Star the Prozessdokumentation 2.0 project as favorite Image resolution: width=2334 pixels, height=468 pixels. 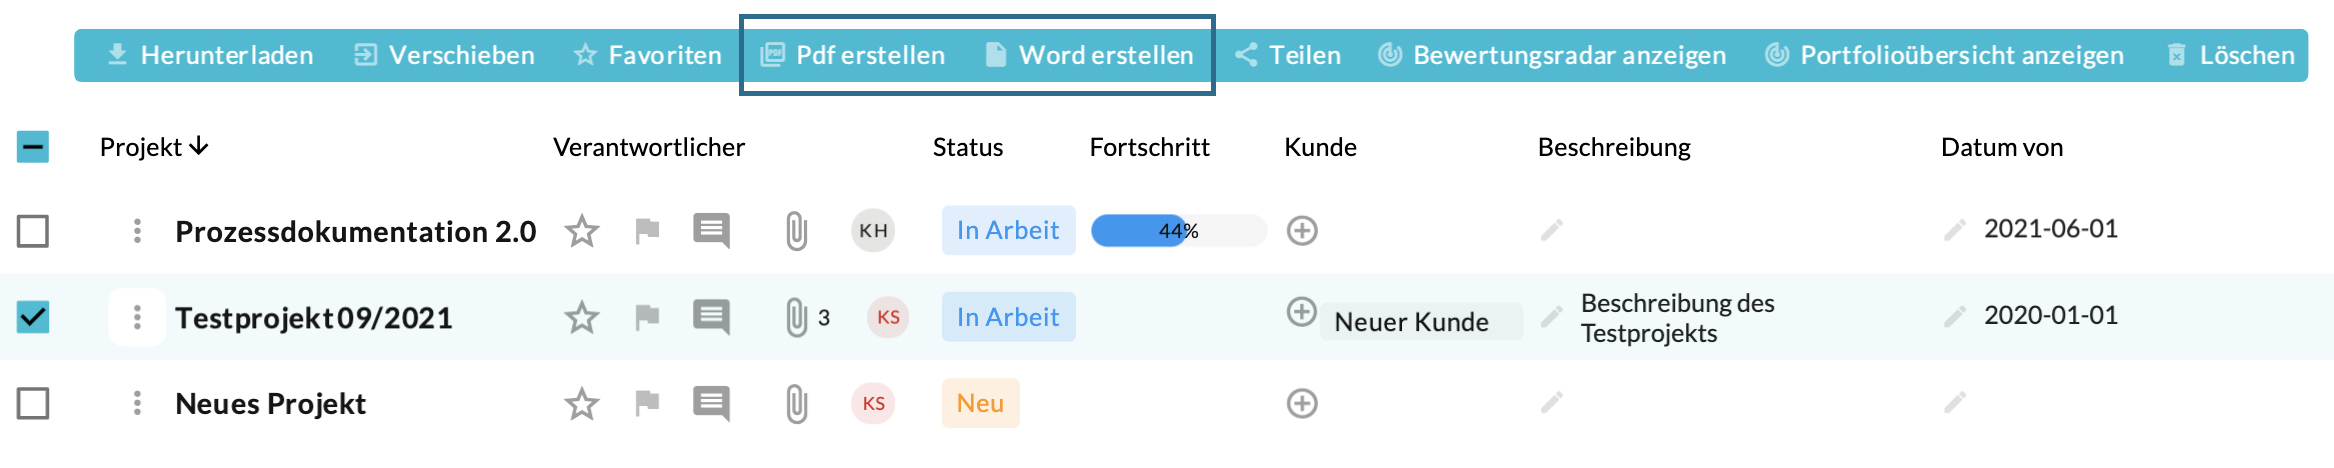[581, 231]
